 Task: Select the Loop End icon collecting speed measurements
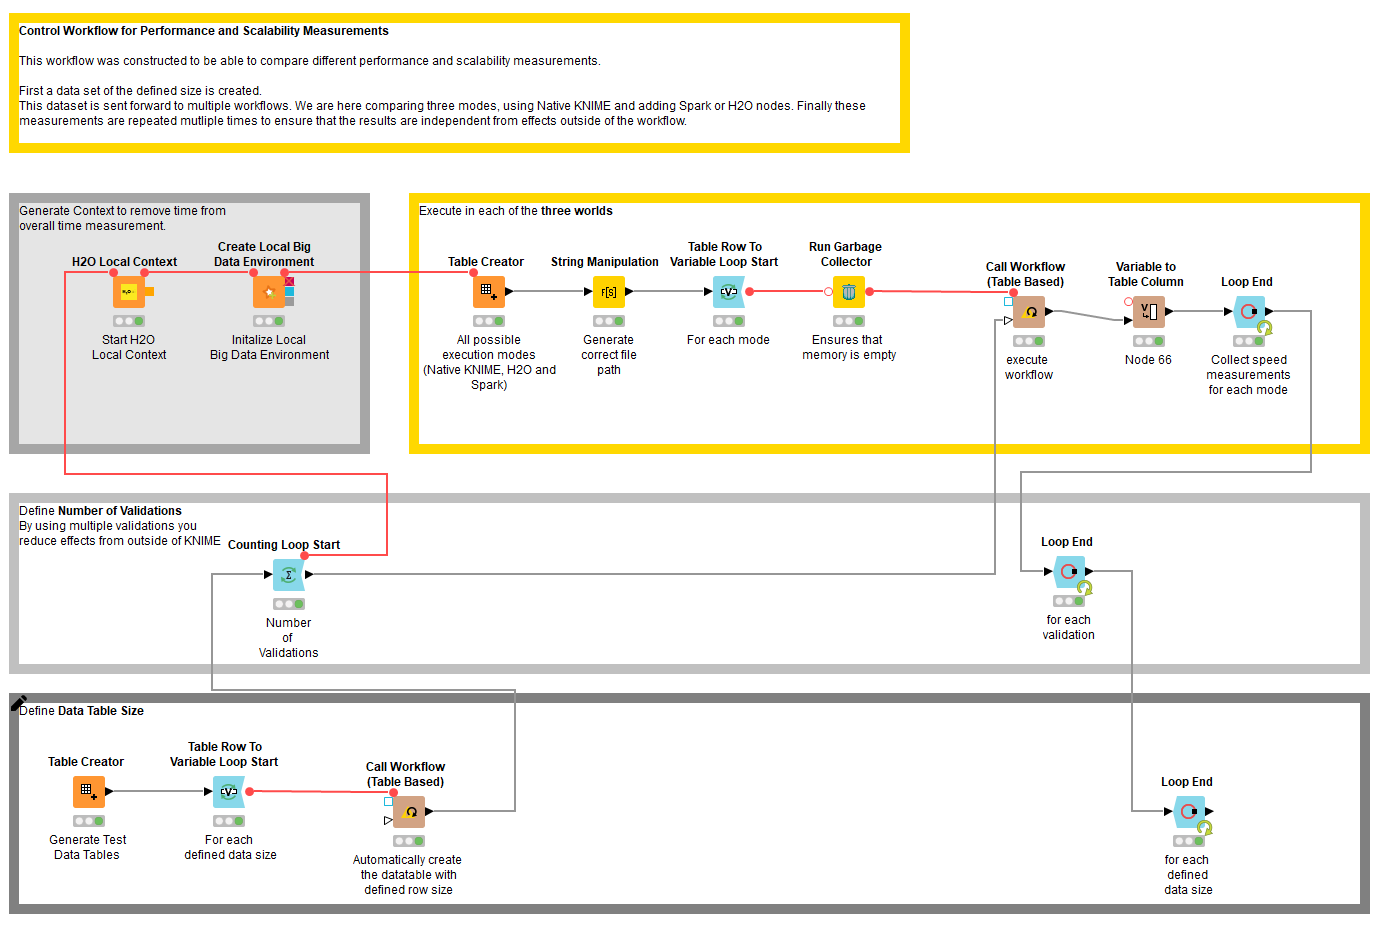tap(1249, 312)
